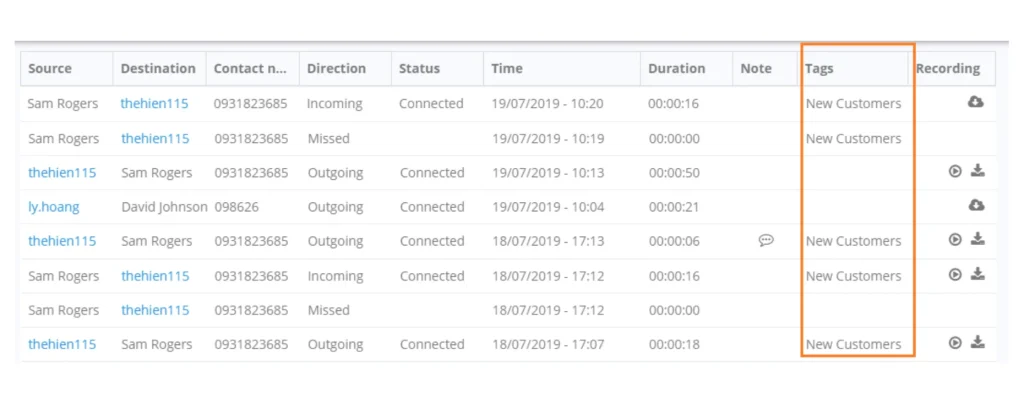Play the recording of the 17:12 incoming call
The image size is (1024, 404).
955,274
